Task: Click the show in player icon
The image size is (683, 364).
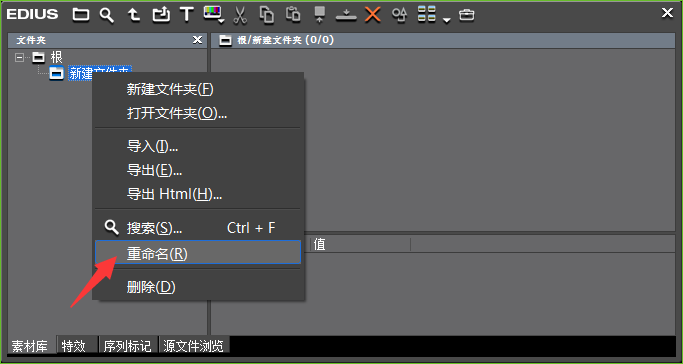Action: [320, 14]
